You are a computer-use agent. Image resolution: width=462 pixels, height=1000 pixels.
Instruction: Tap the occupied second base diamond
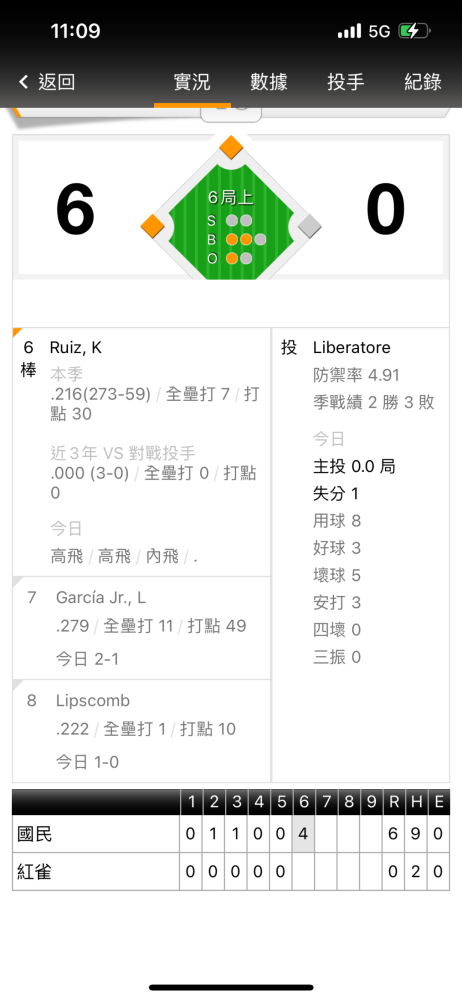click(x=230, y=147)
